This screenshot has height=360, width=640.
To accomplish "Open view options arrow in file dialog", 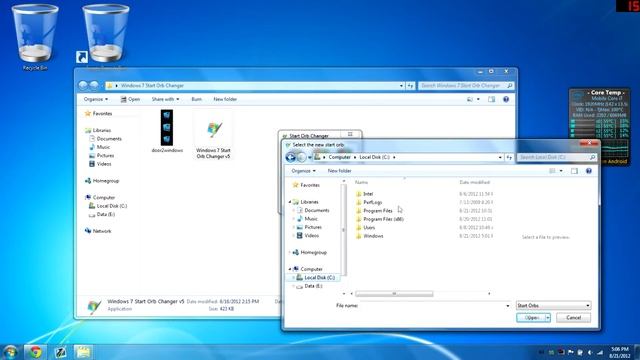I will tap(561, 171).
